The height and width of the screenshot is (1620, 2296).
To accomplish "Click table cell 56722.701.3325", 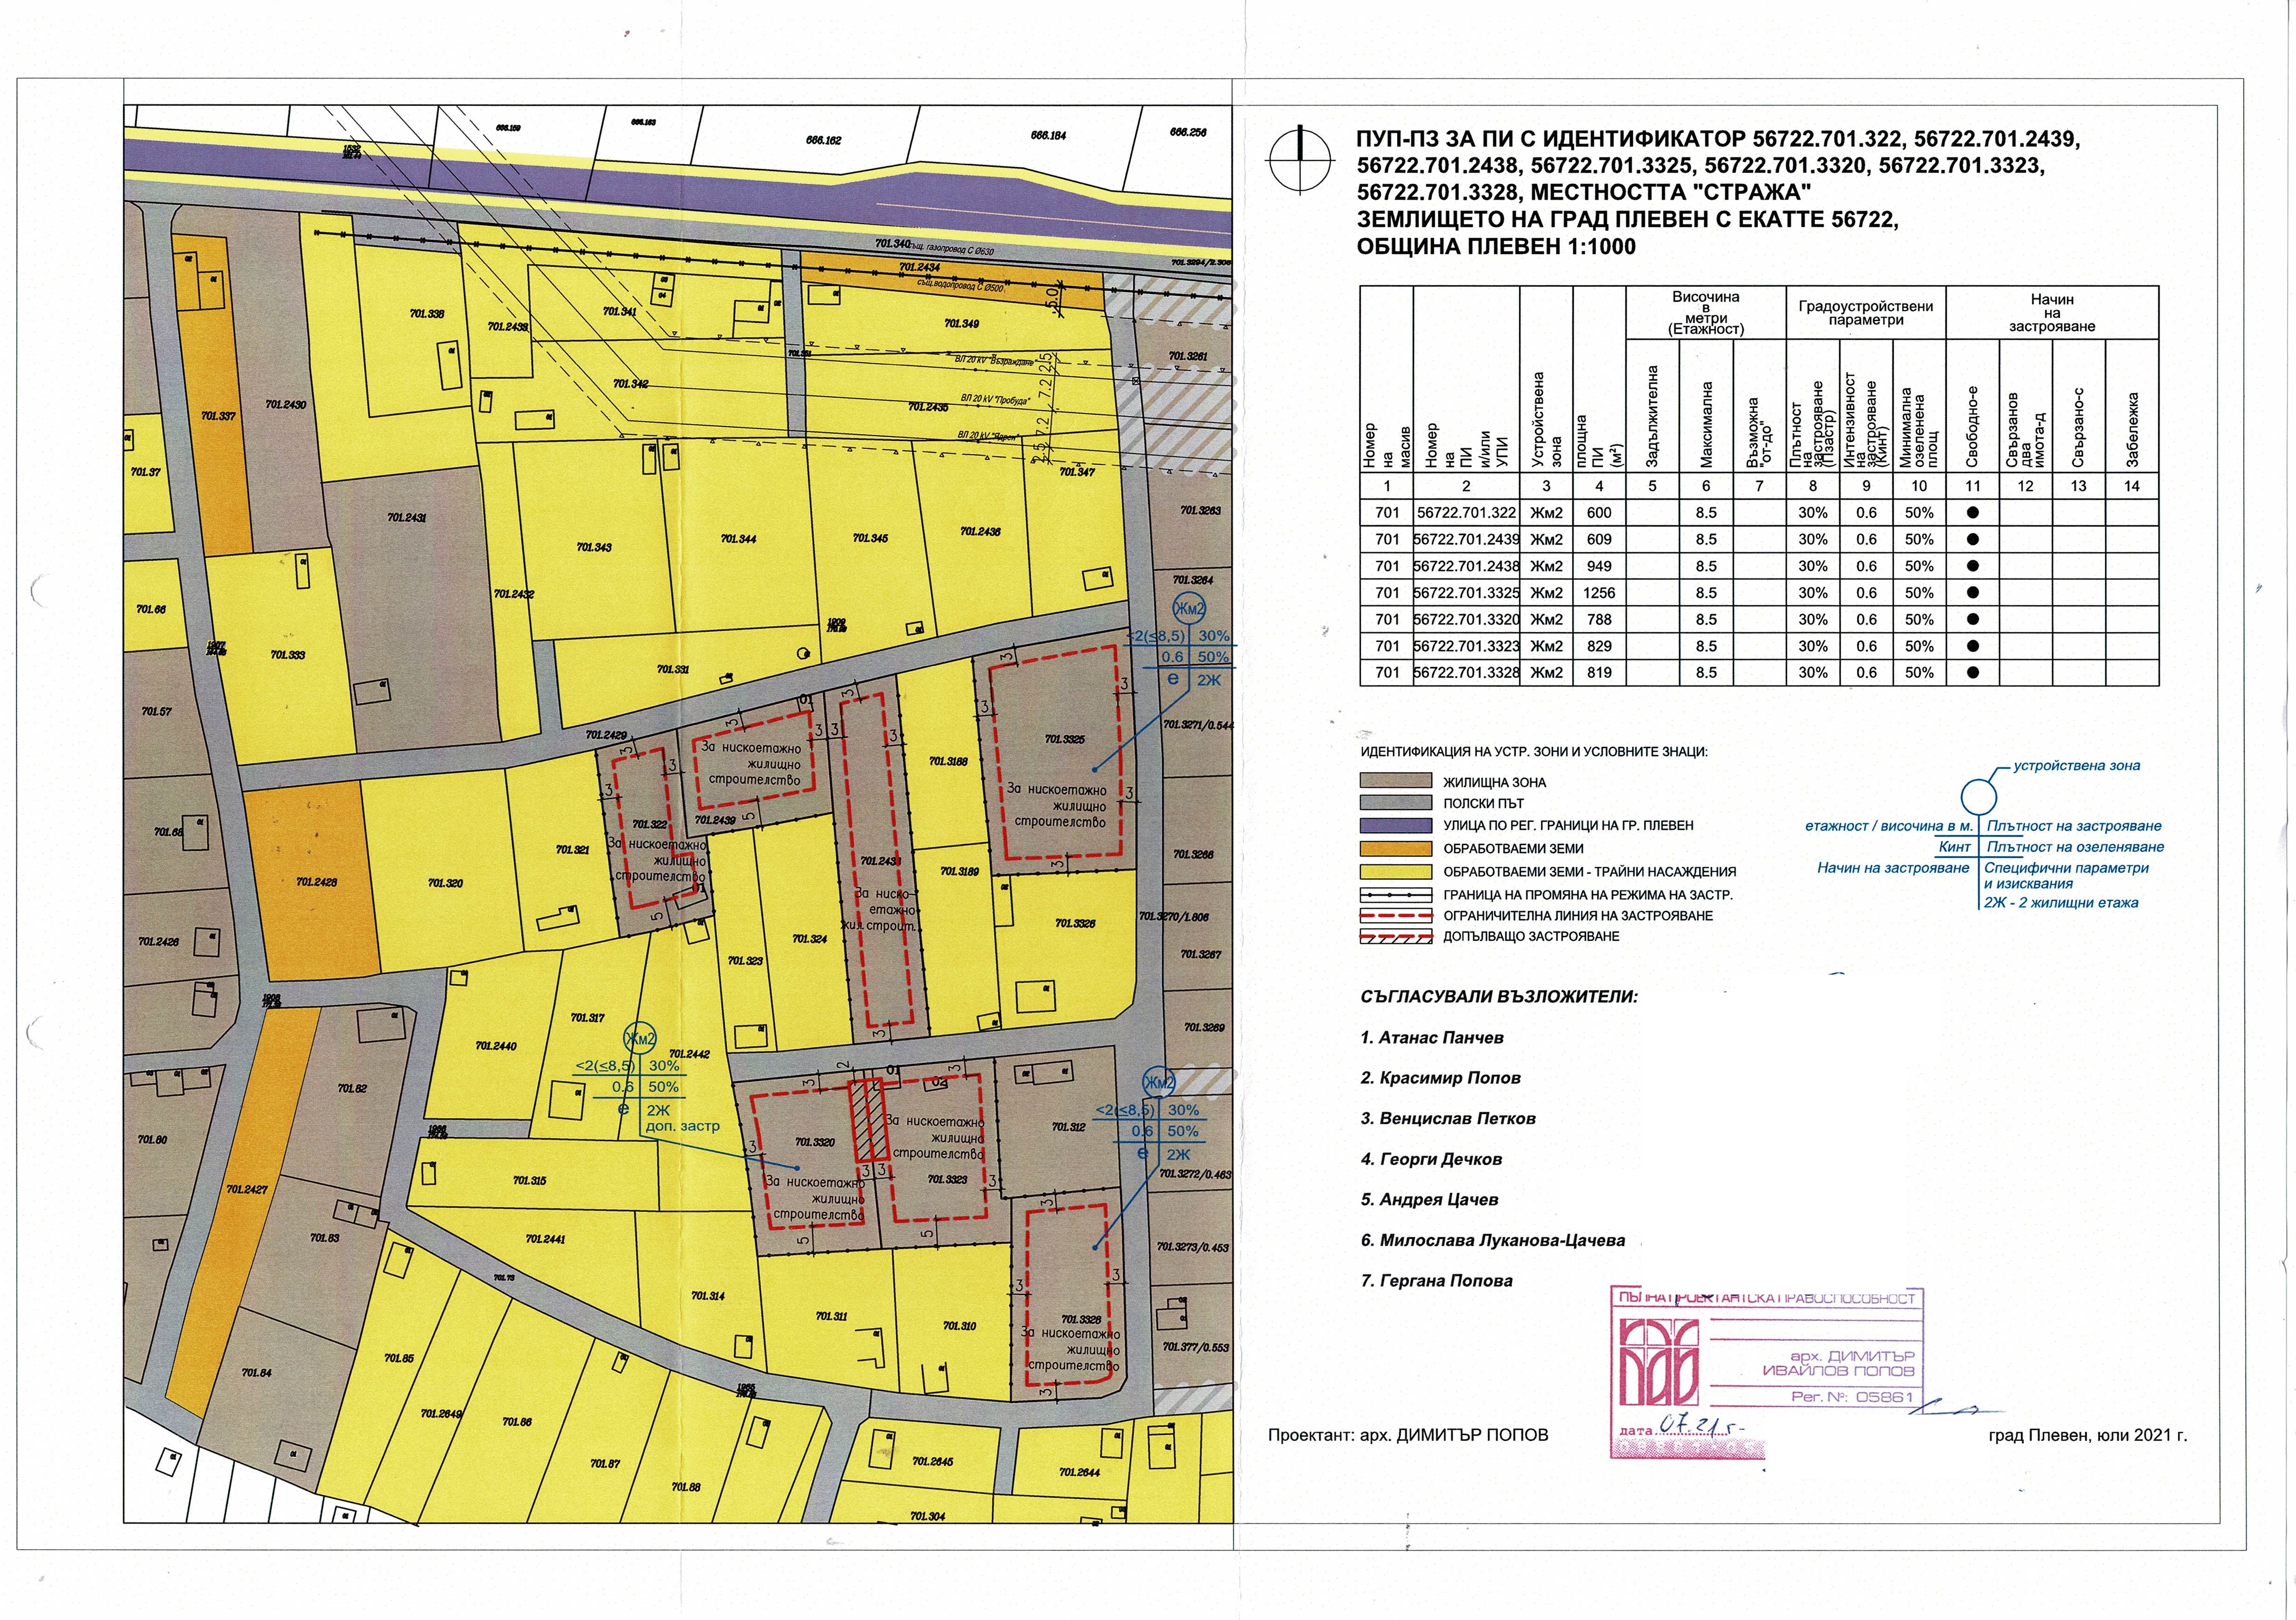I will click(x=1466, y=593).
